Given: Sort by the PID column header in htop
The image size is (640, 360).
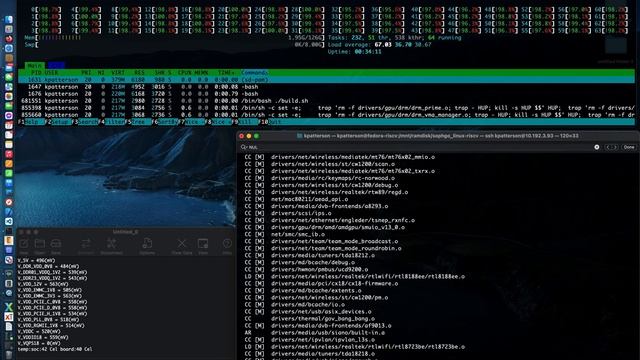Looking at the screenshot, I should 36,73.
